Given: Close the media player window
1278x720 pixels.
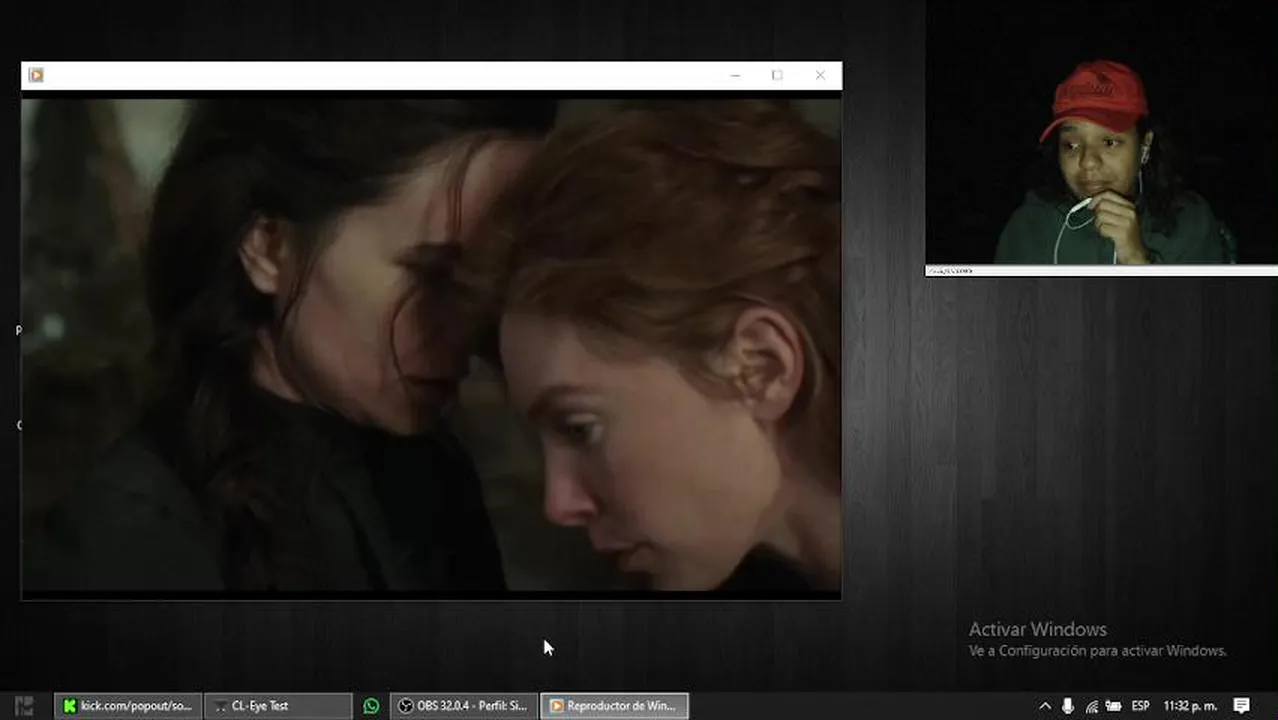Looking at the screenshot, I should (820, 75).
